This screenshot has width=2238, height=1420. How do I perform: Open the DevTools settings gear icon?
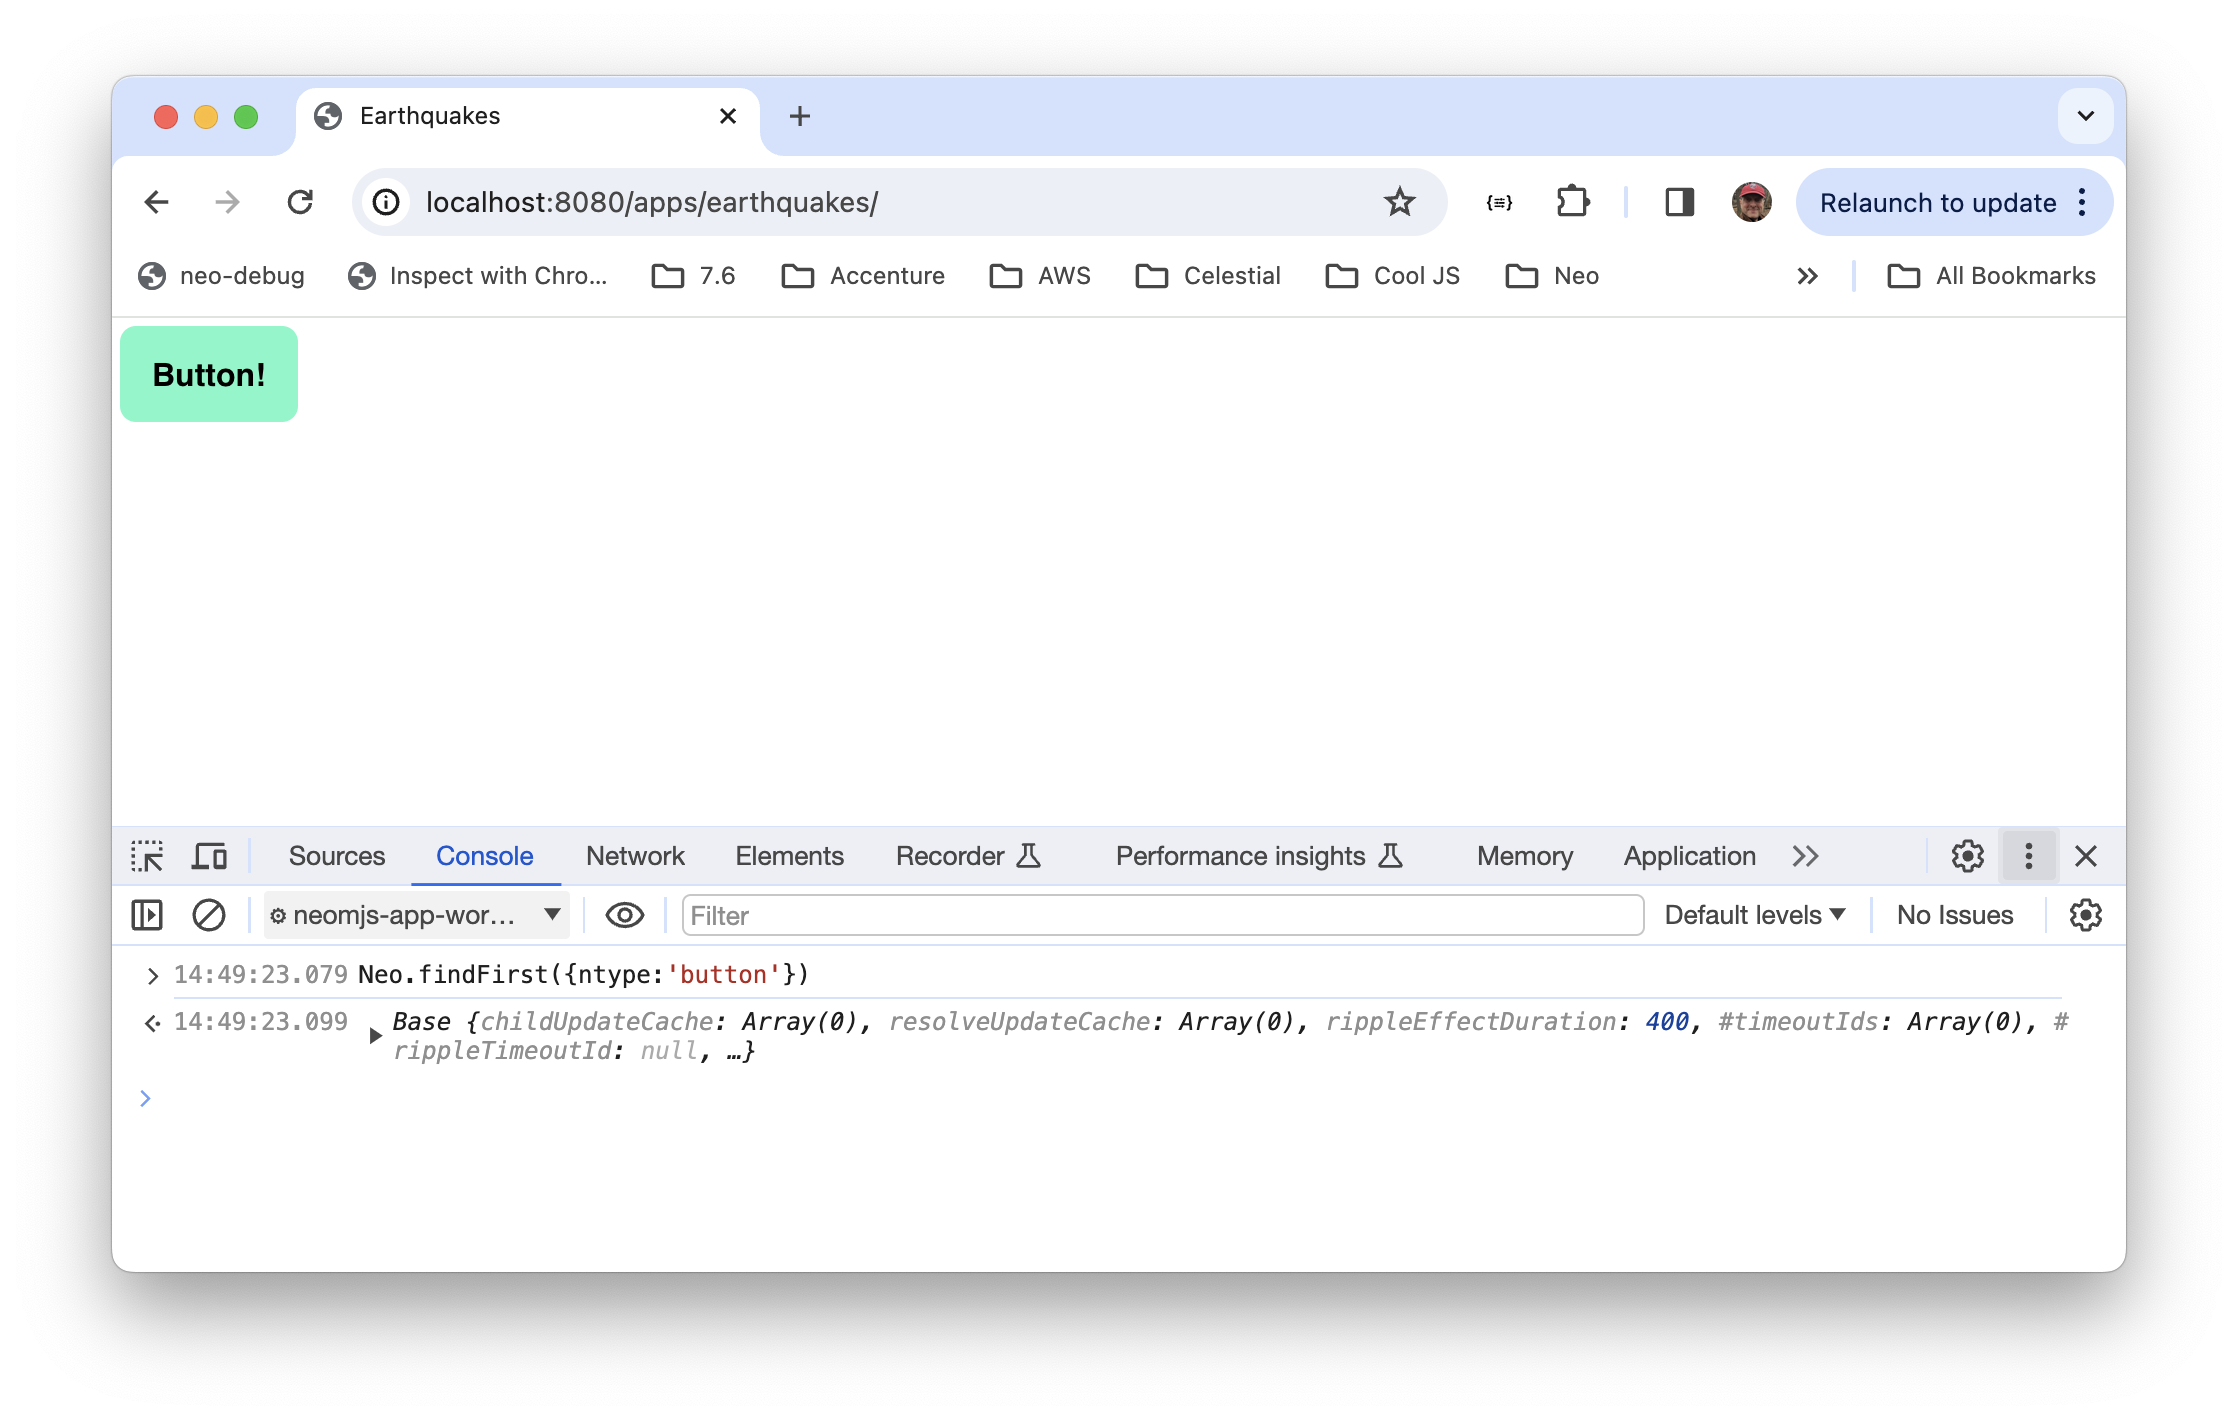point(1967,857)
